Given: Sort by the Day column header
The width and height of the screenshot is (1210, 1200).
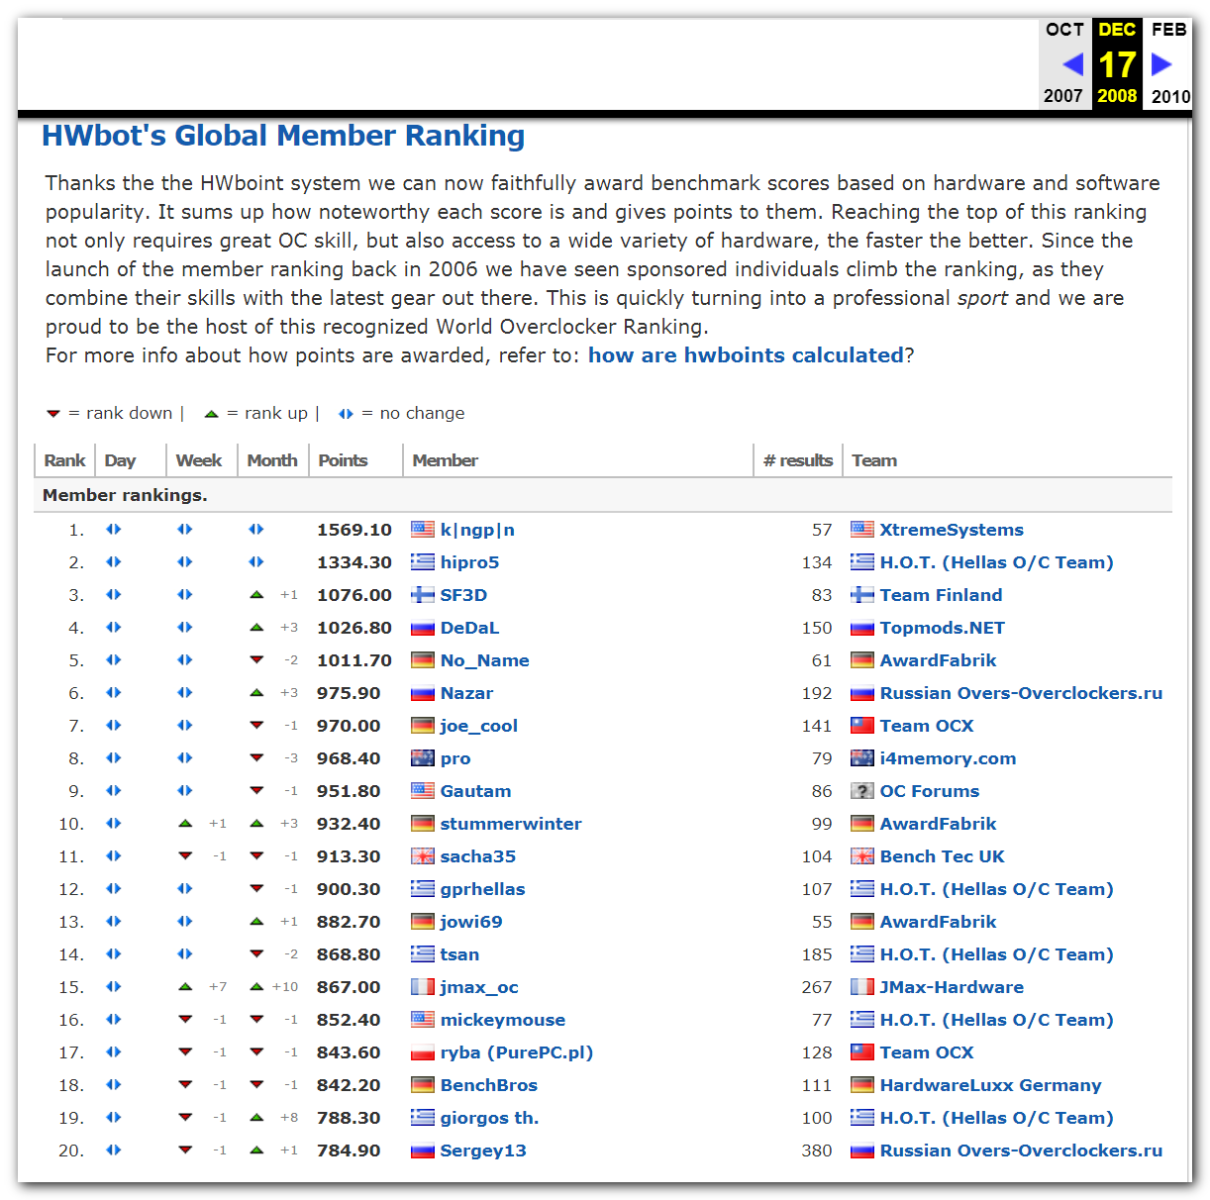Looking at the screenshot, I should [x=120, y=461].
